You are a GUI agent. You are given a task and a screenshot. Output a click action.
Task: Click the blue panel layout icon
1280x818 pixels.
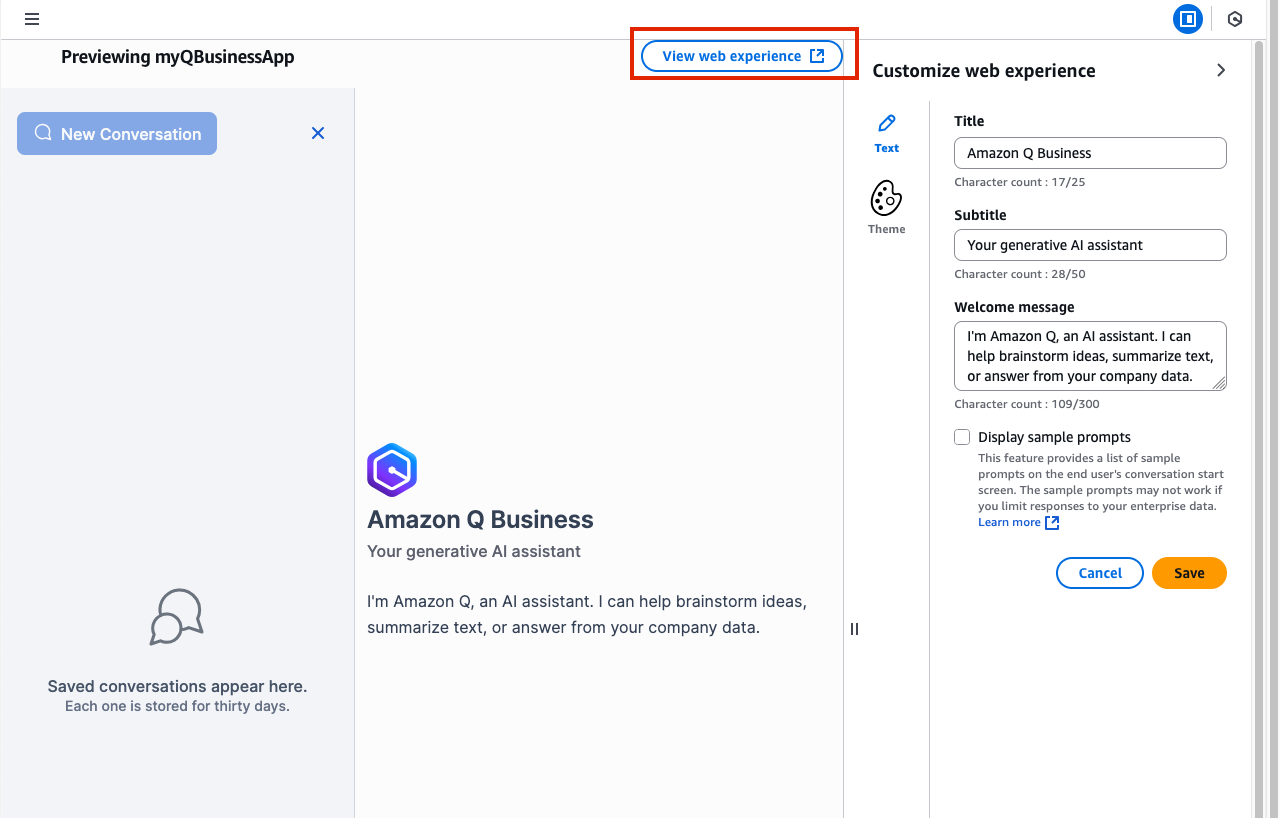pyautogui.click(x=1188, y=19)
